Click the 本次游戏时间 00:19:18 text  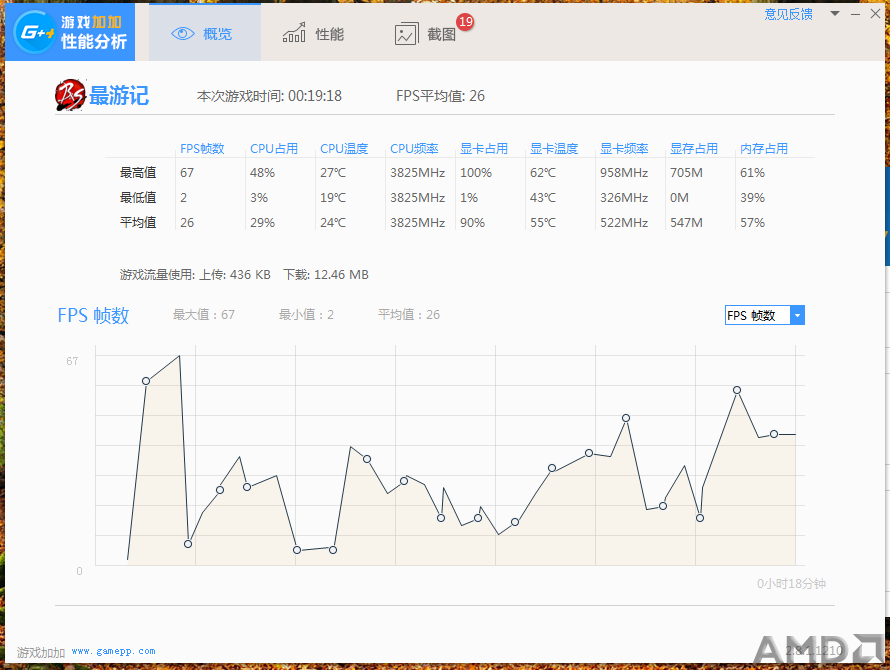coord(269,96)
